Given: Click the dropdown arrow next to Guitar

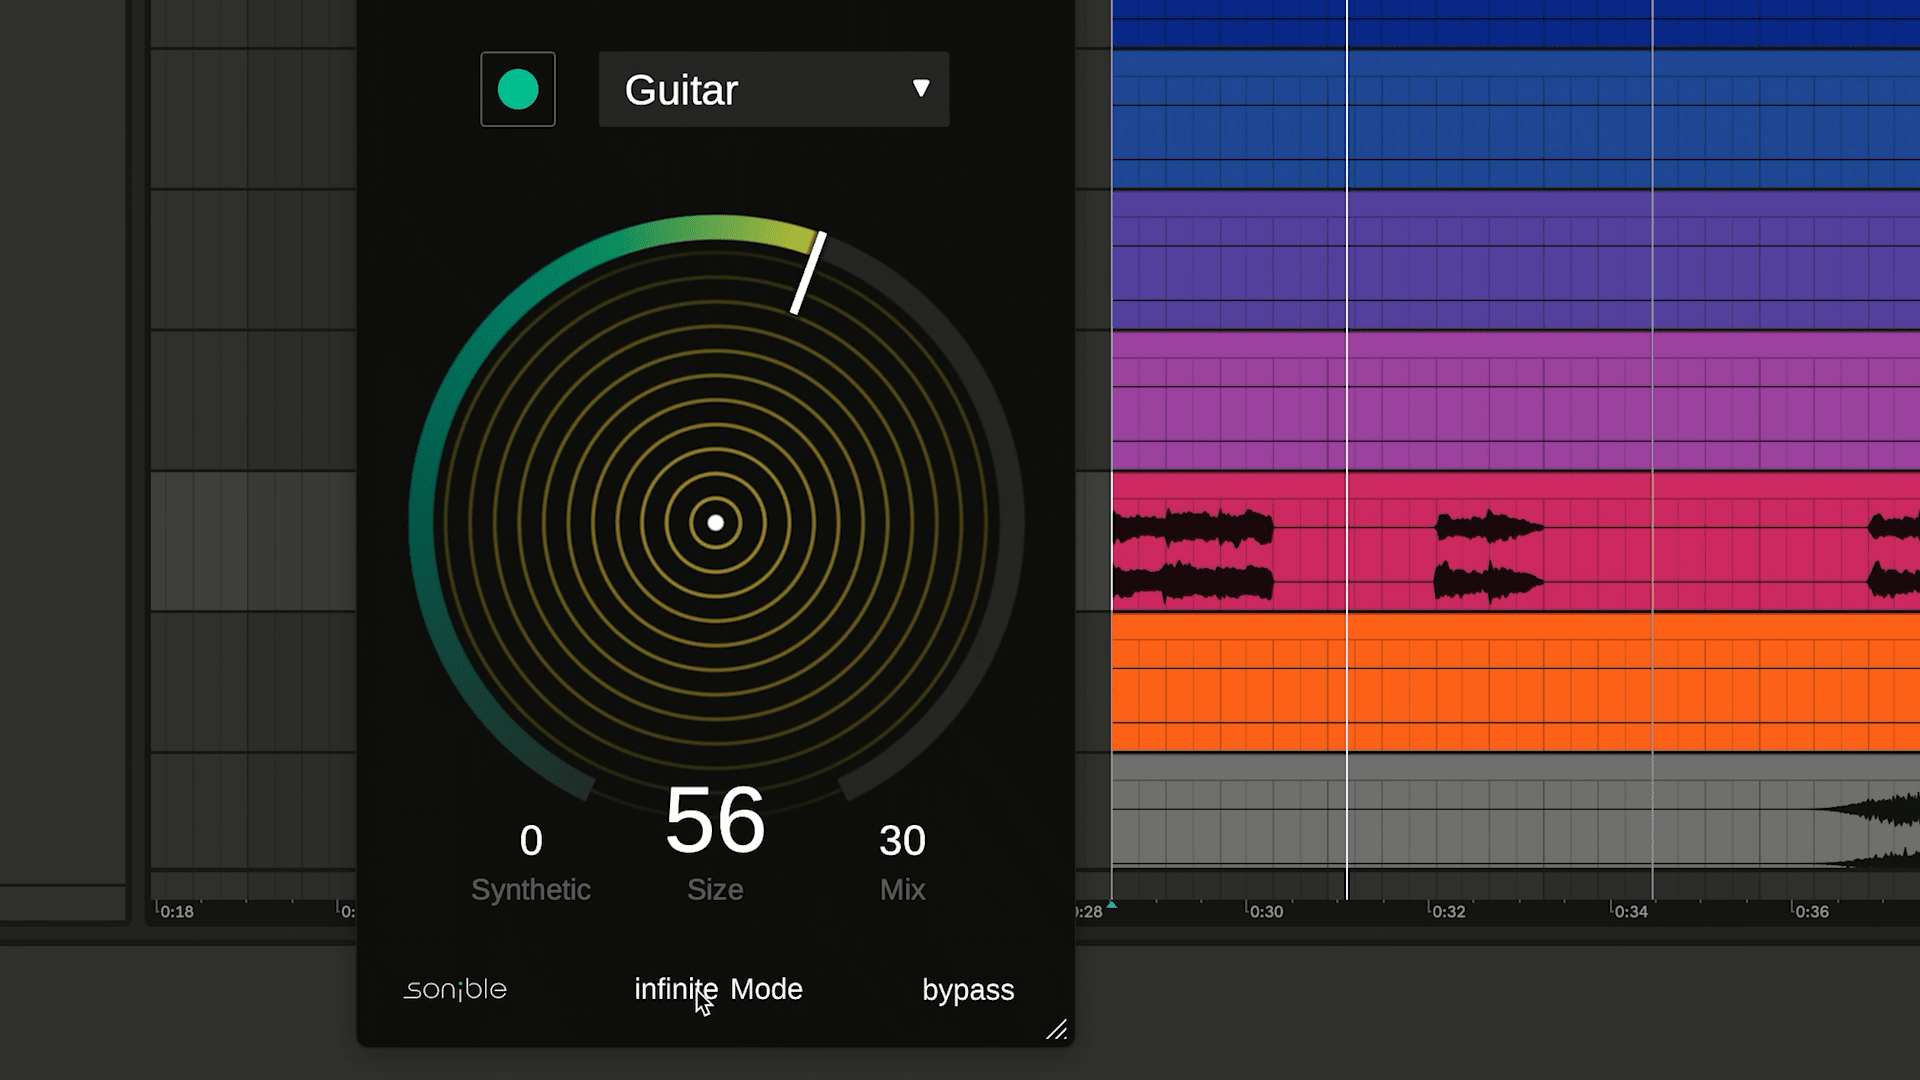Looking at the screenshot, I should [x=921, y=88].
